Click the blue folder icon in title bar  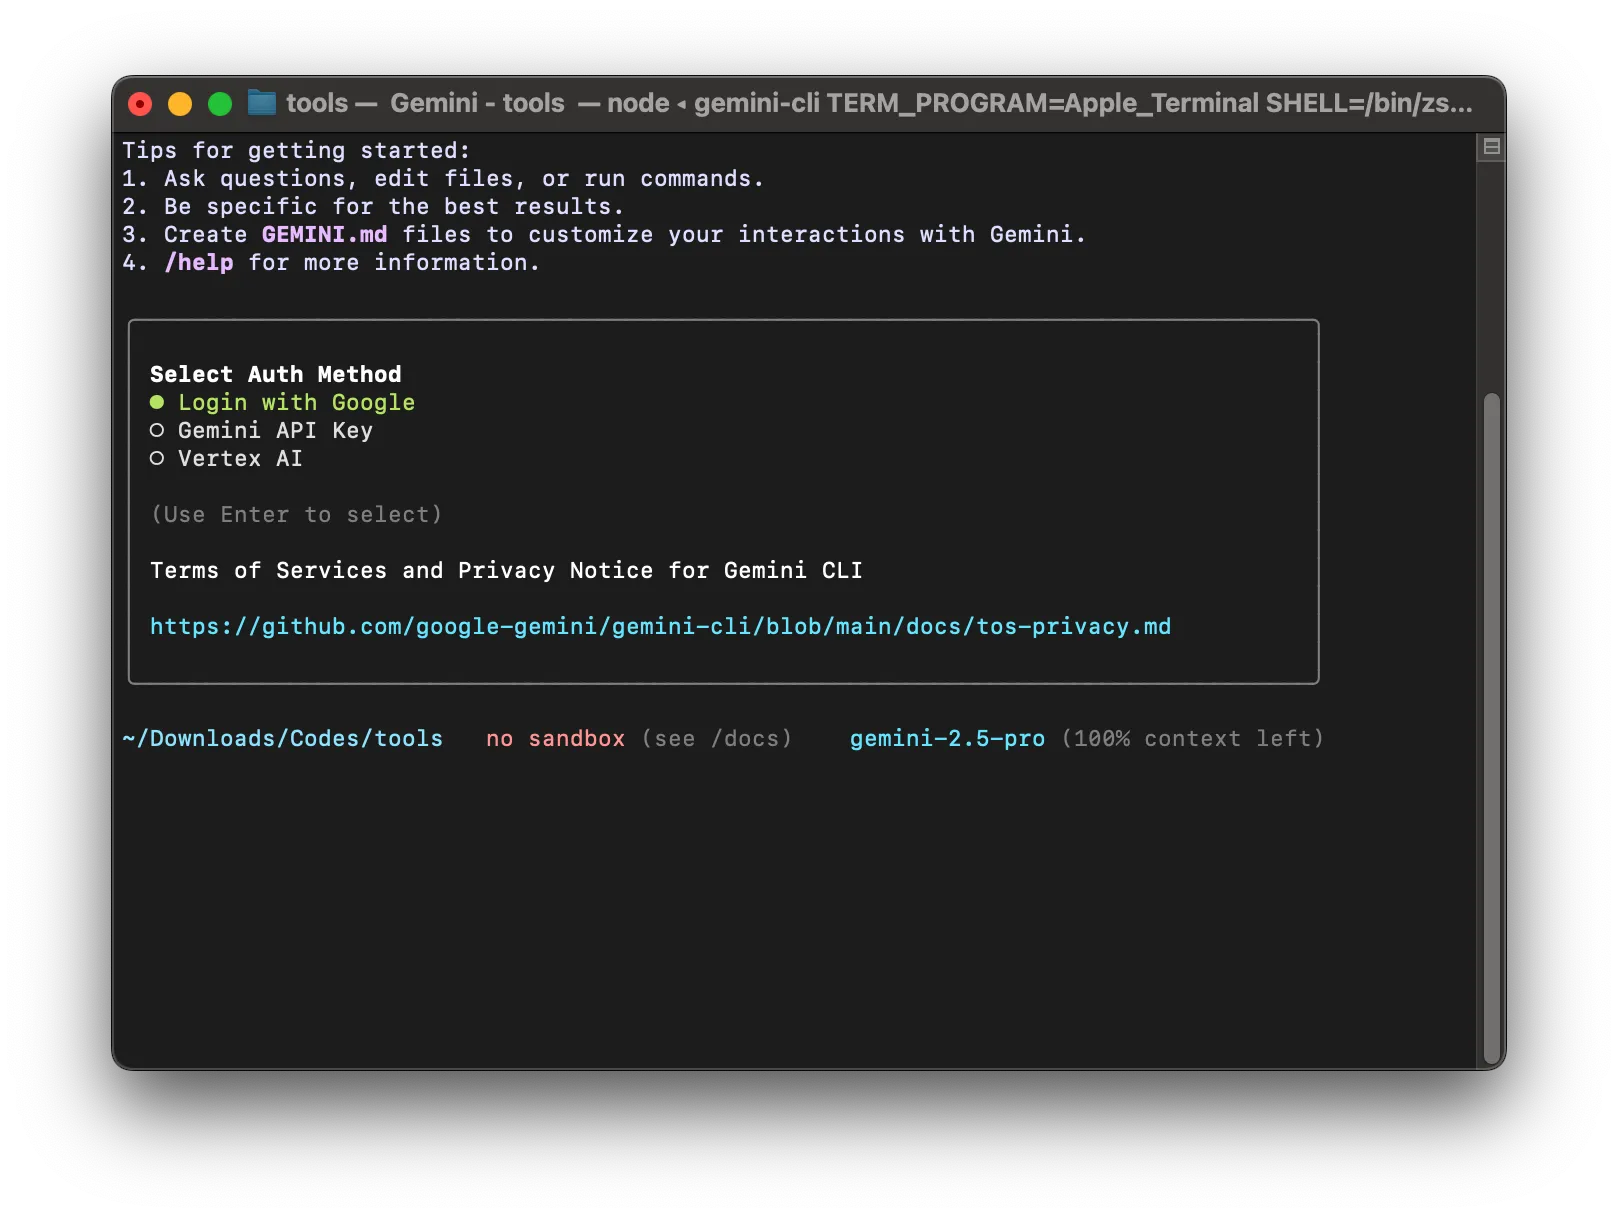262,103
